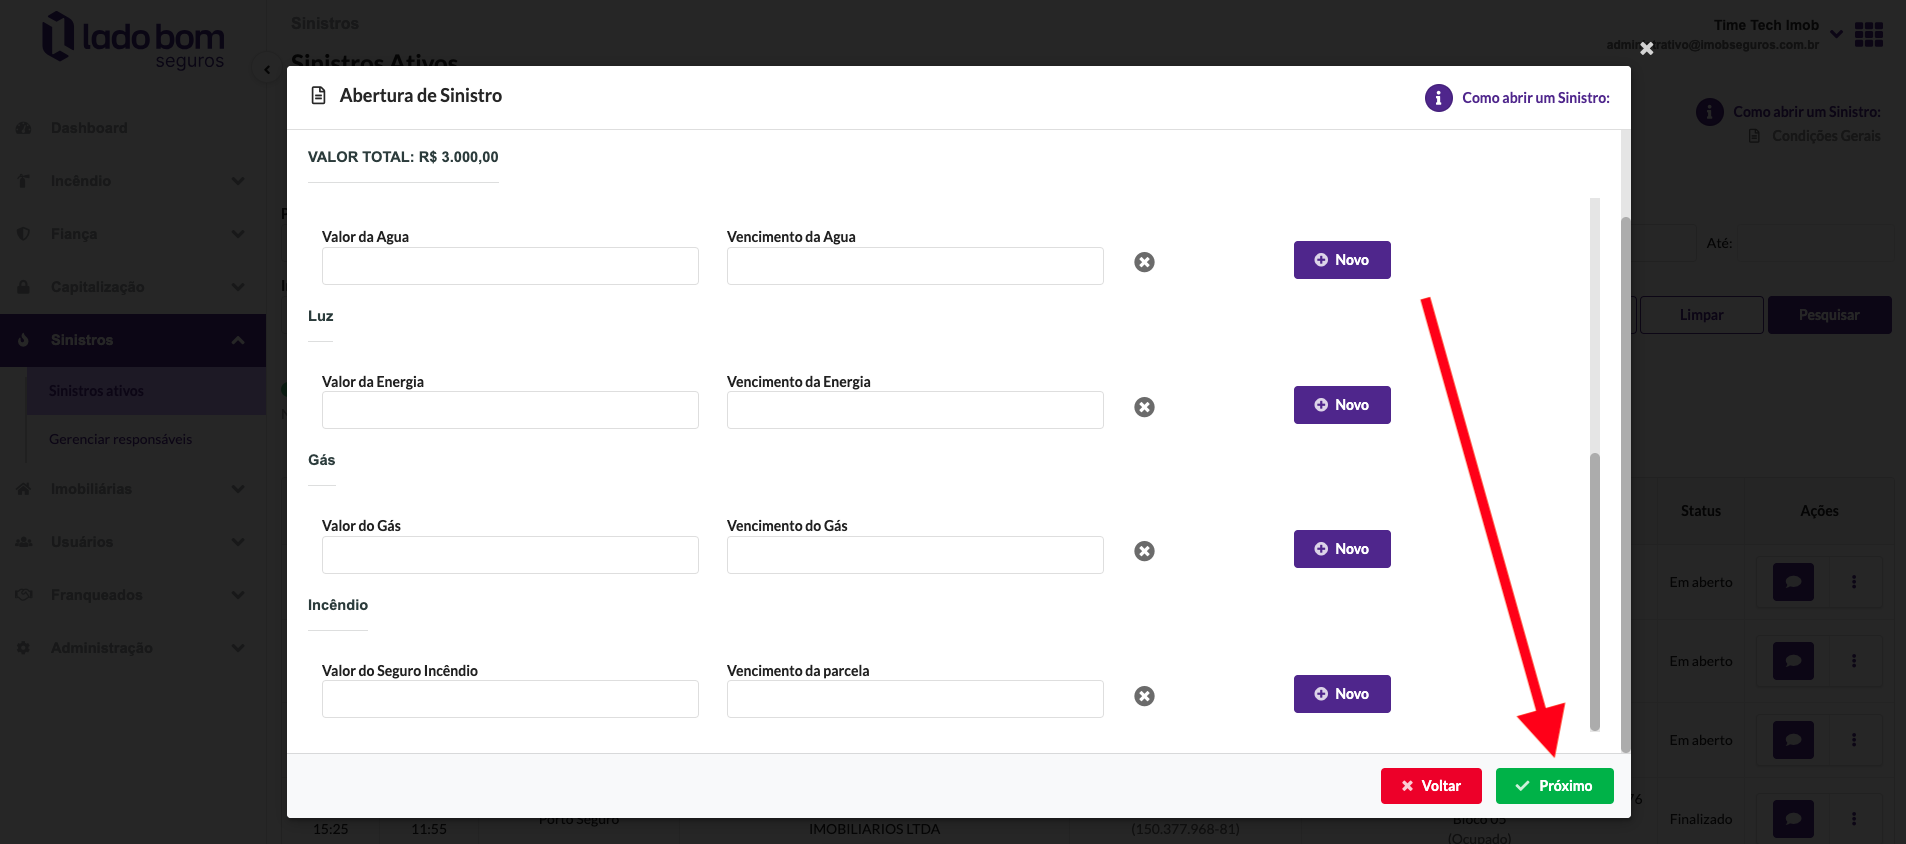Click the background Pesquisar button
This screenshot has height=844, width=1906.
click(x=1829, y=315)
